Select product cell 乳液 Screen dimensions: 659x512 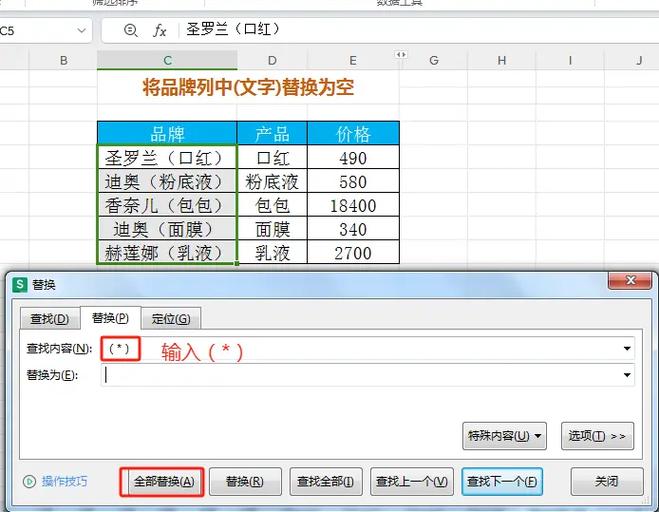272,252
